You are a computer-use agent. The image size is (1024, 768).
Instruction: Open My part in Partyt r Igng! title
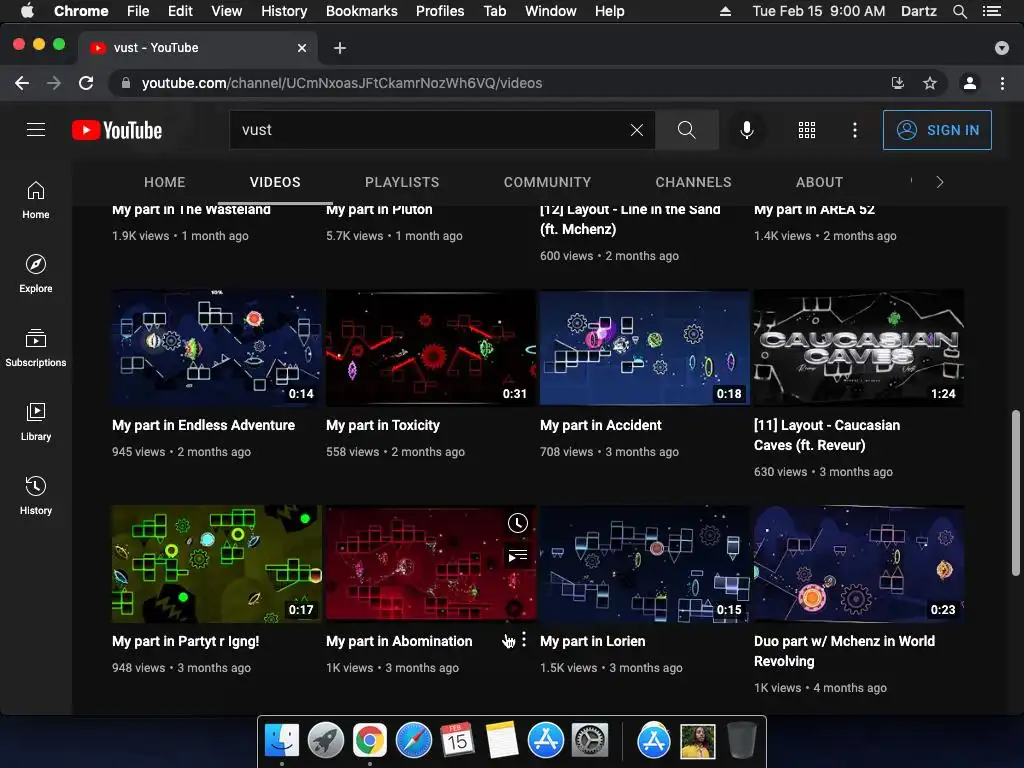point(185,641)
